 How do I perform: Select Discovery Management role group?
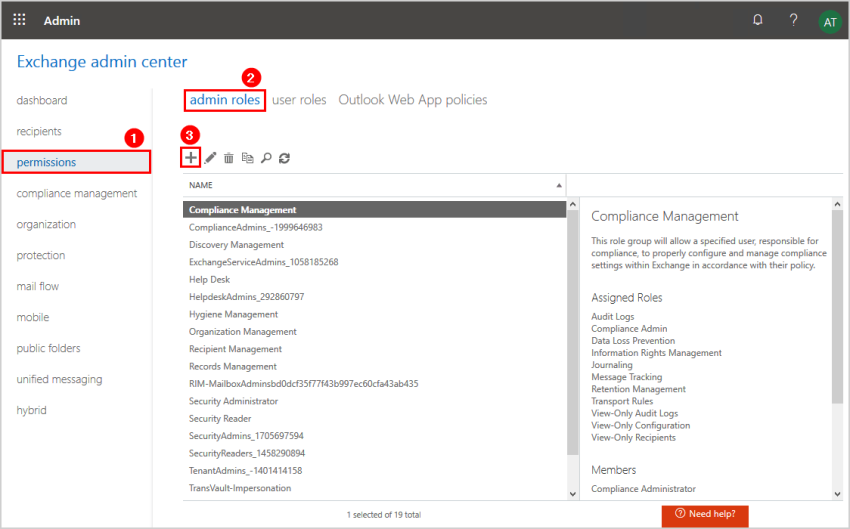point(374,244)
